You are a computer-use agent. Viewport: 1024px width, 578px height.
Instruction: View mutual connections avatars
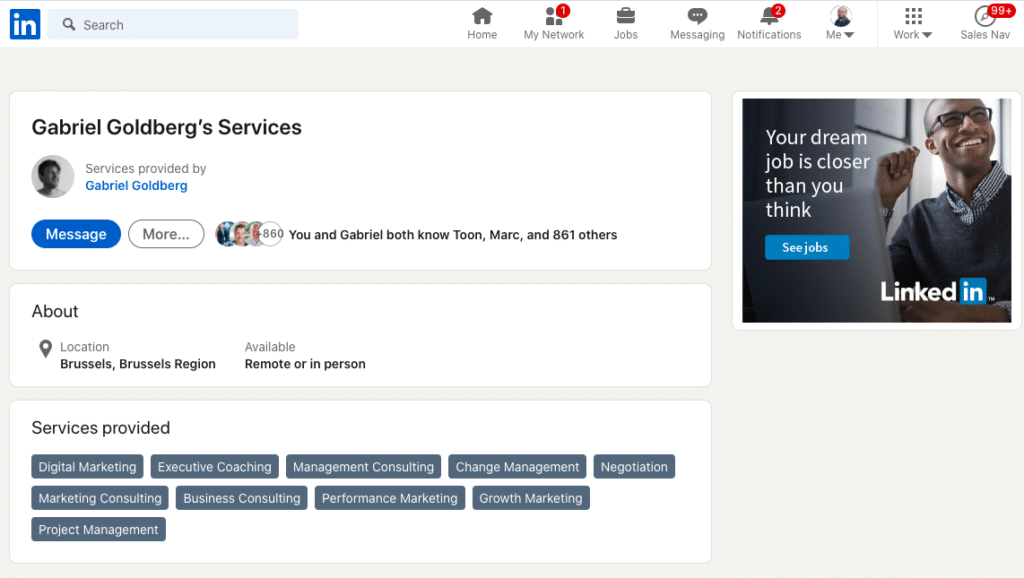248,234
